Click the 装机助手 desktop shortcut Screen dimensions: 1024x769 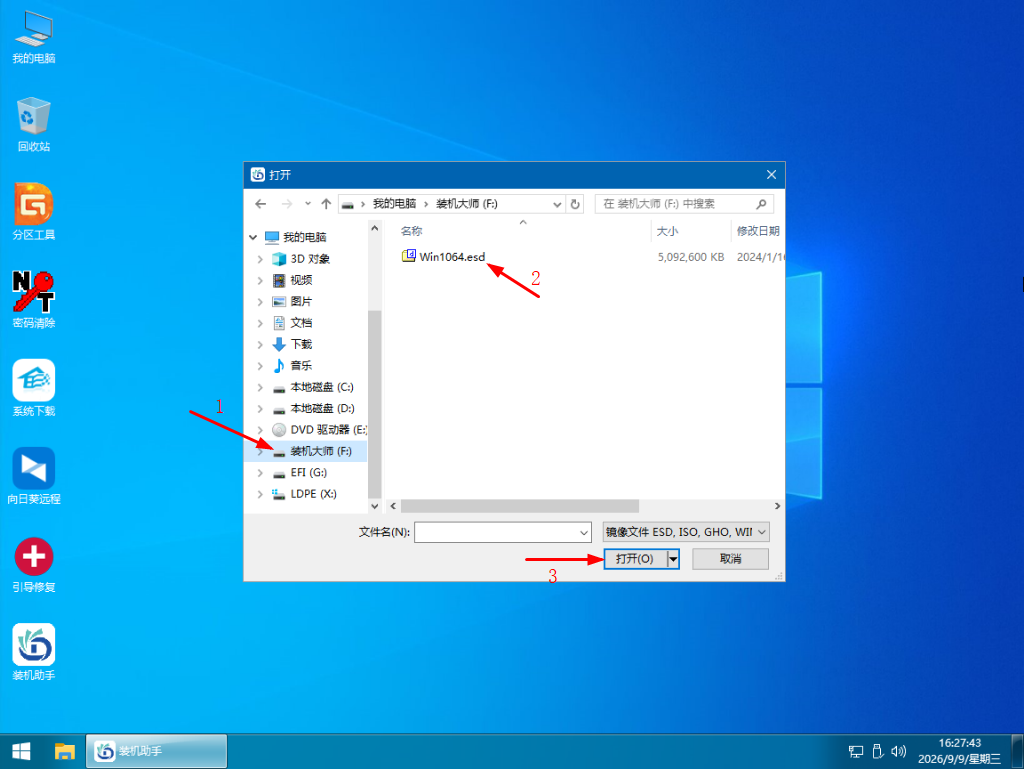click(x=33, y=652)
